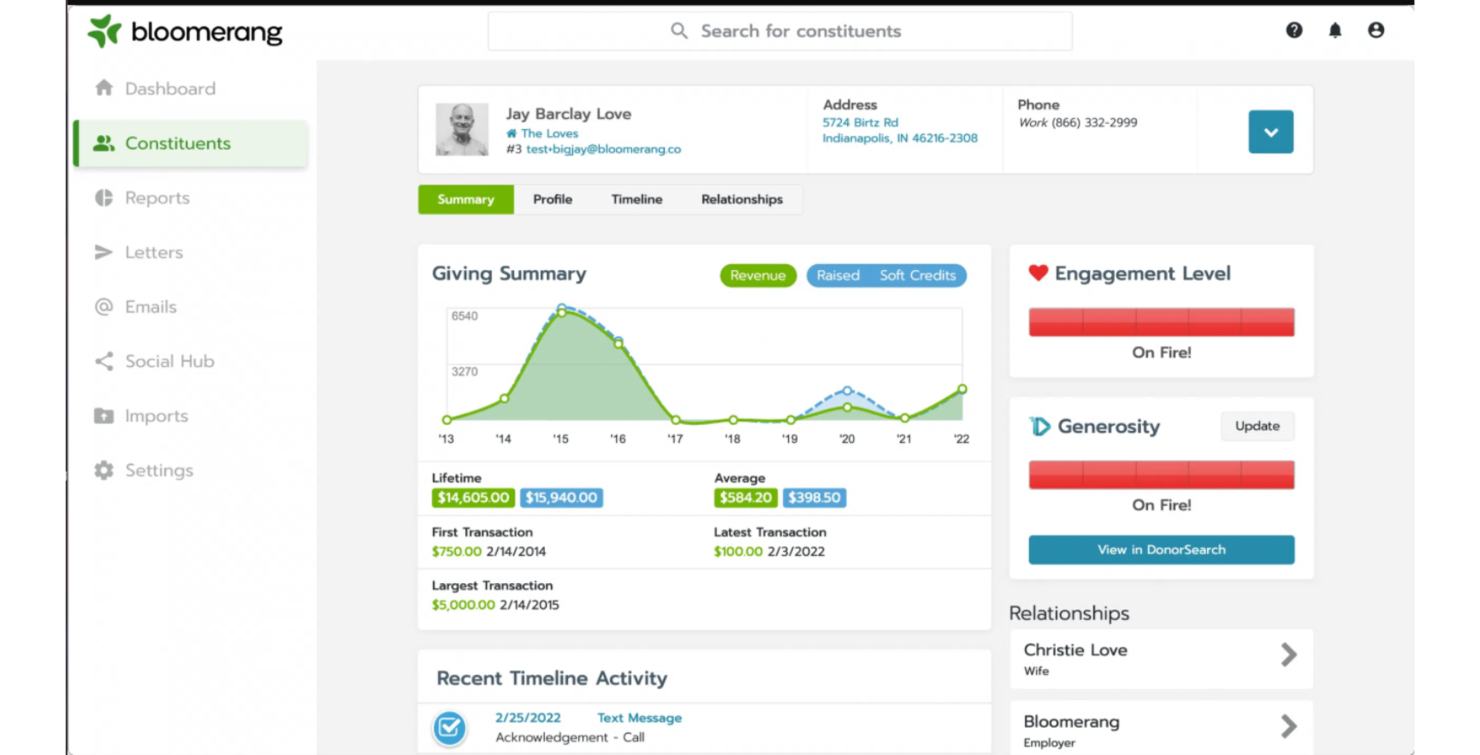The height and width of the screenshot is (755, 1480).
Task: Click Indianapolis, IN 46216-2308 link
Action: point(900,138)
